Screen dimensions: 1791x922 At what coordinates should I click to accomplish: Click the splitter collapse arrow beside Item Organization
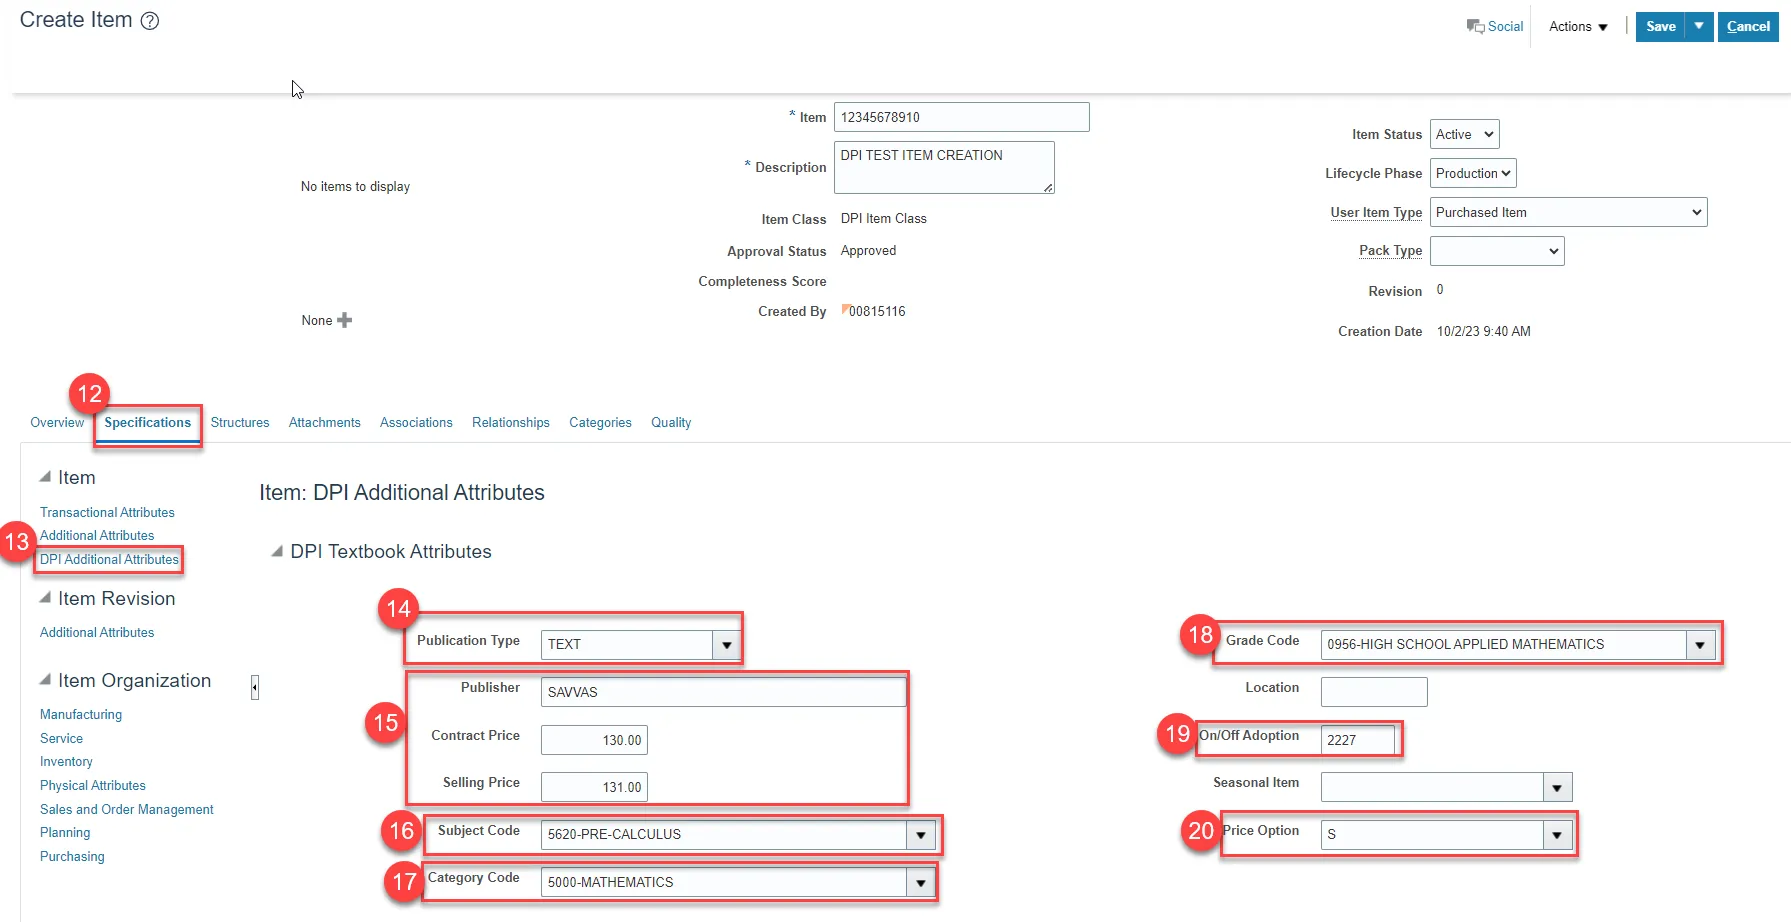(255, 687)
